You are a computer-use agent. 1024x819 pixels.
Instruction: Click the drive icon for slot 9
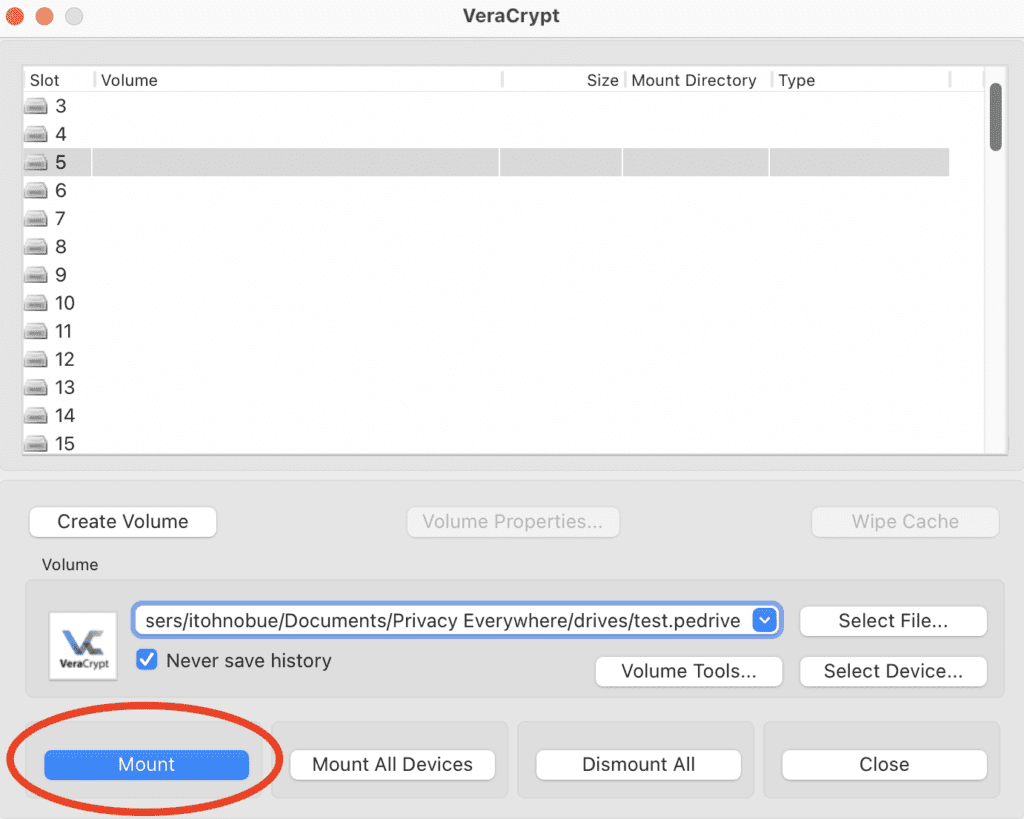tap(36, 275)
